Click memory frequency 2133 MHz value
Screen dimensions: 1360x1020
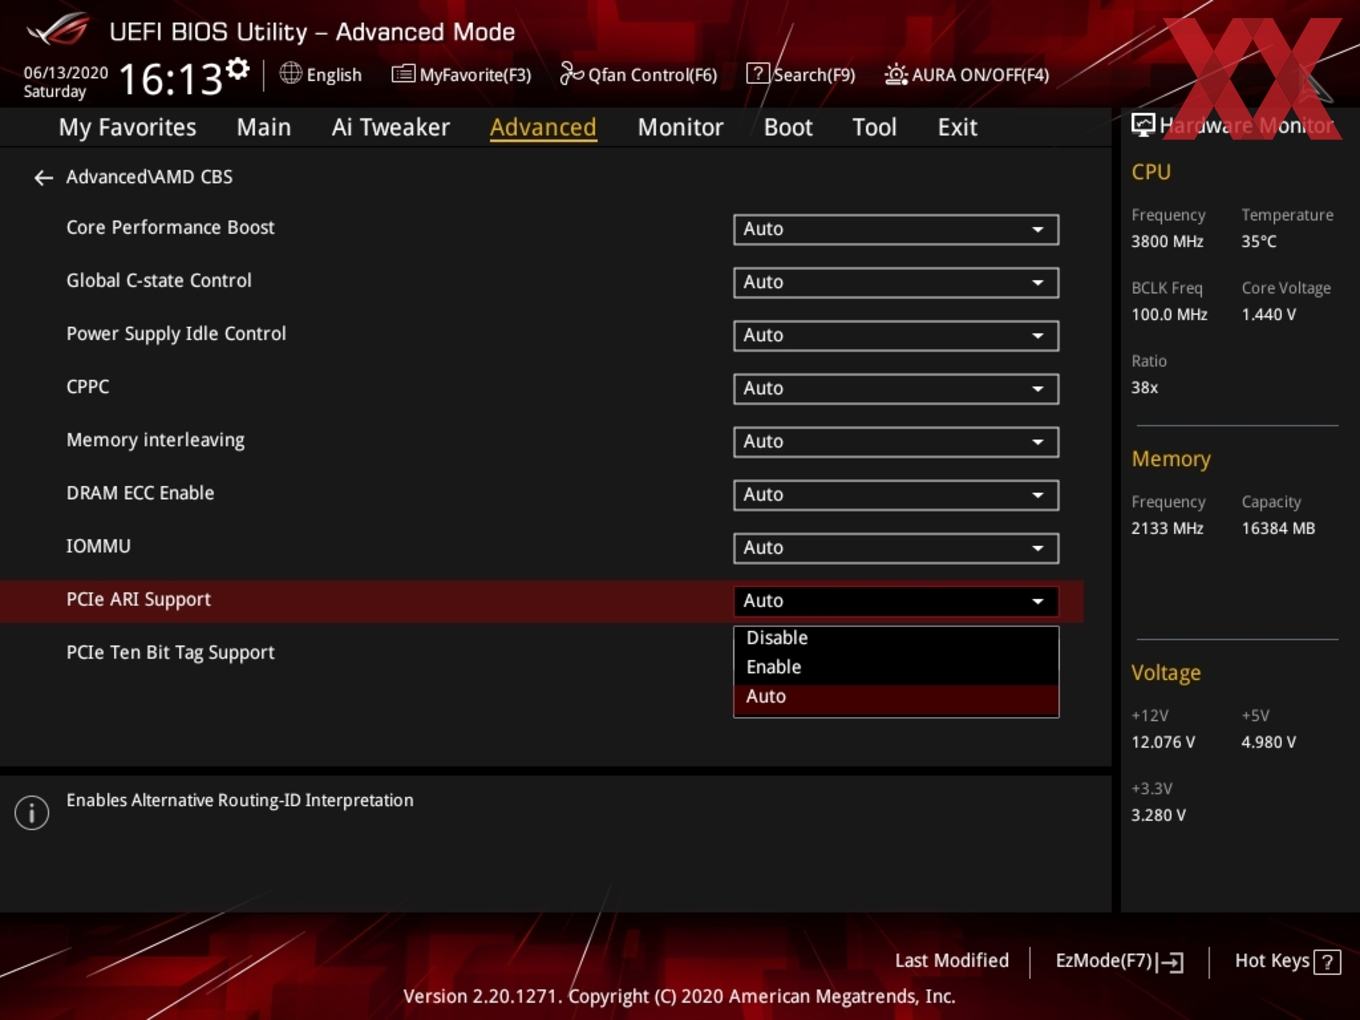coord(1167,529)
